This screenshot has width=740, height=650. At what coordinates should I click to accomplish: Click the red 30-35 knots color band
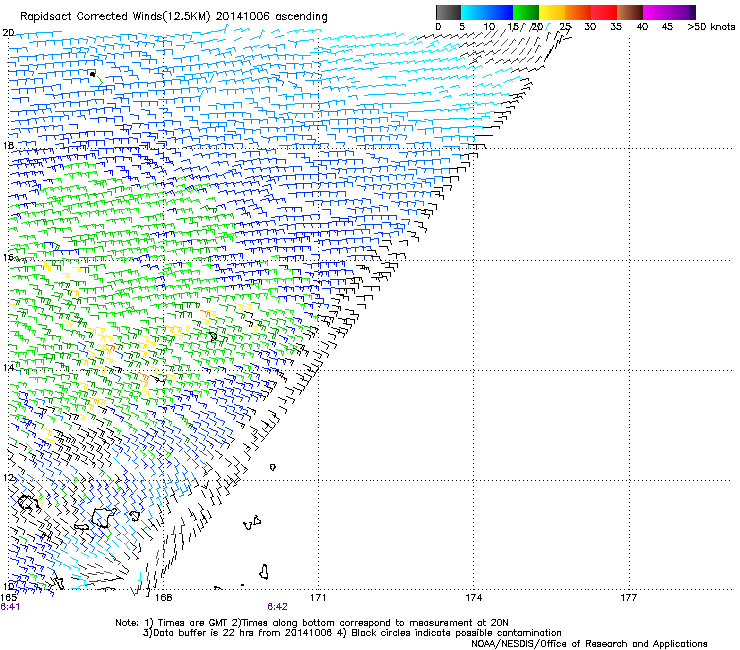(604, 12)
